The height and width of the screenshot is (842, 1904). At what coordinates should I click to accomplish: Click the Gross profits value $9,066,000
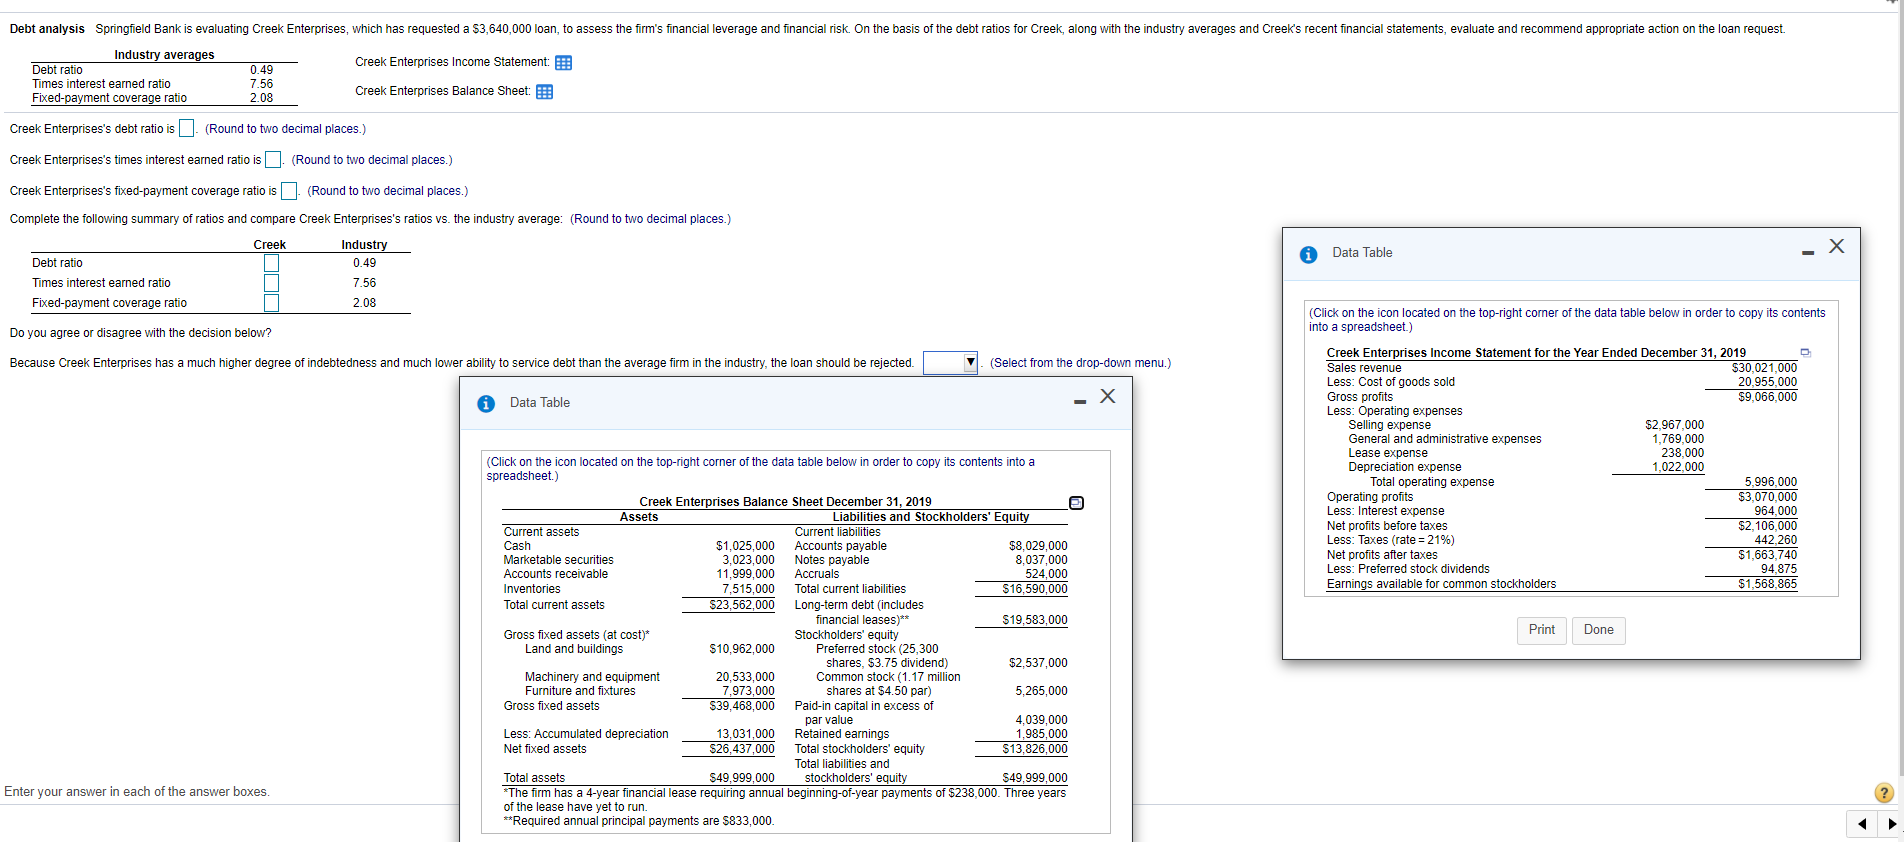click(x=1767, y=397)
